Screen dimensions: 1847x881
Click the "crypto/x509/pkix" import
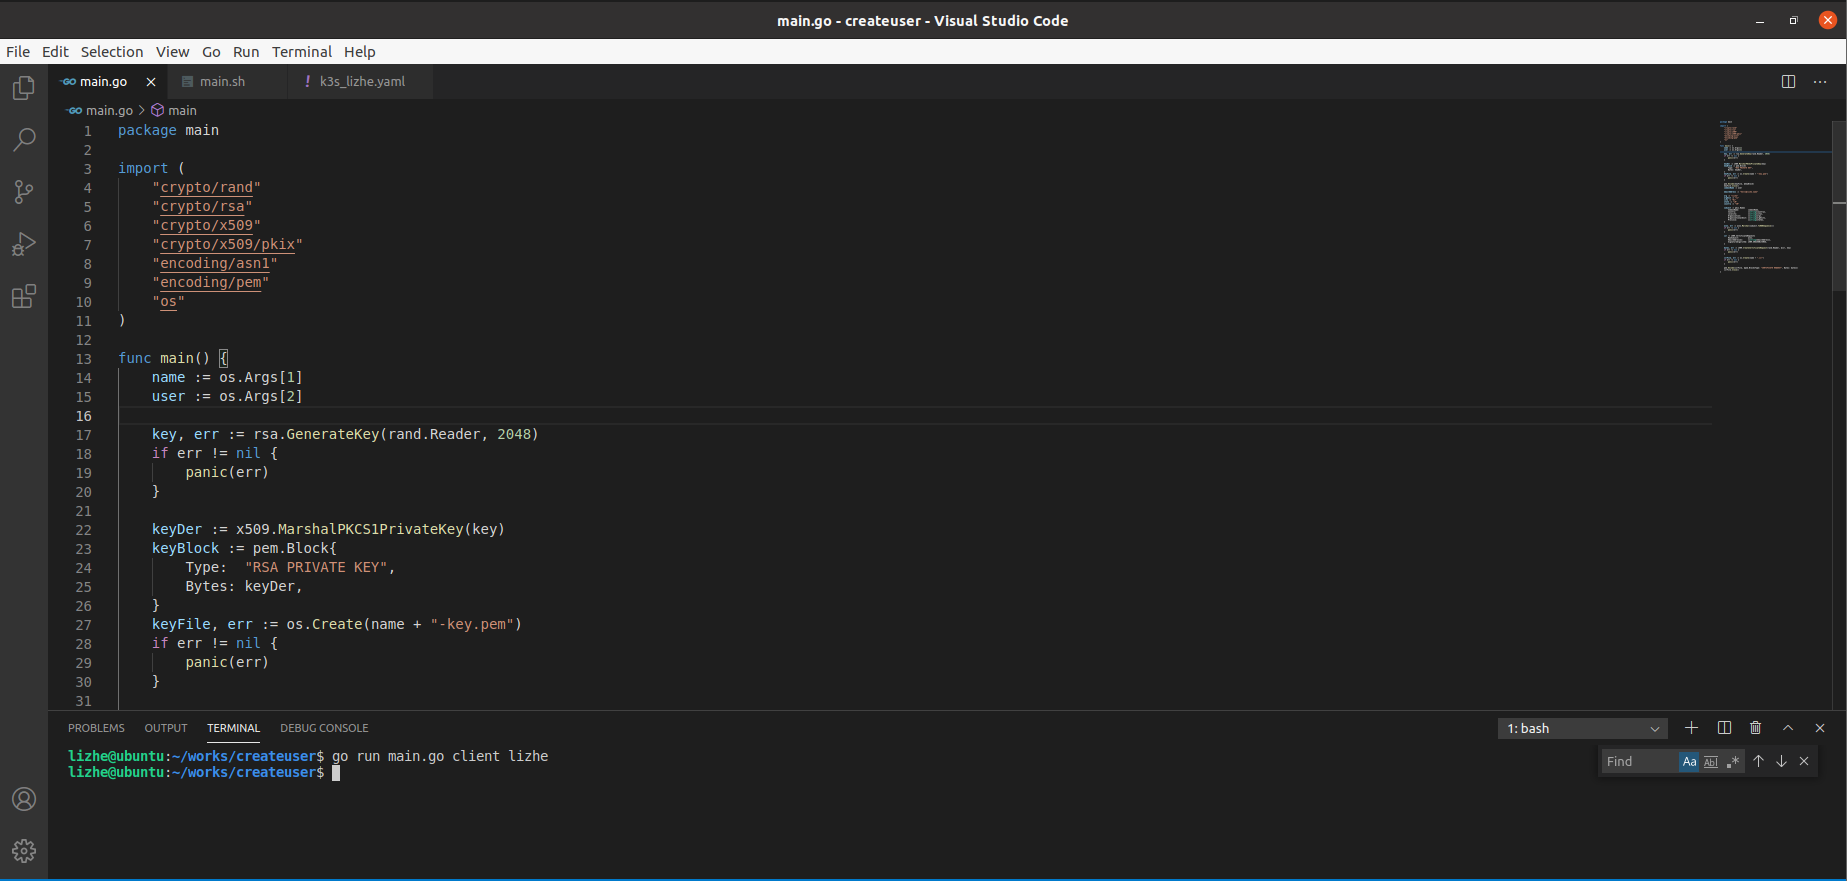pyautogui.click(x=228, y=245)
